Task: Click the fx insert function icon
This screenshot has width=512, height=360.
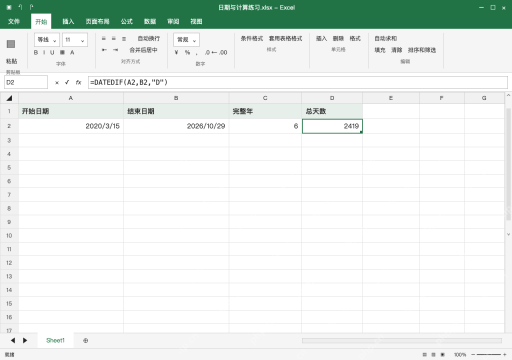Action: 78,82
